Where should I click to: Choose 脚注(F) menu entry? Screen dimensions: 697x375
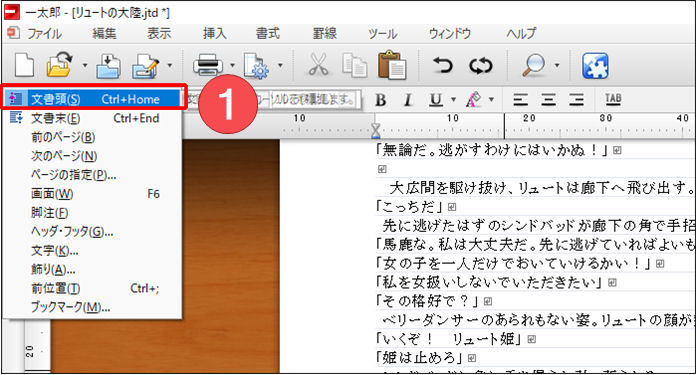coord(93,212)
